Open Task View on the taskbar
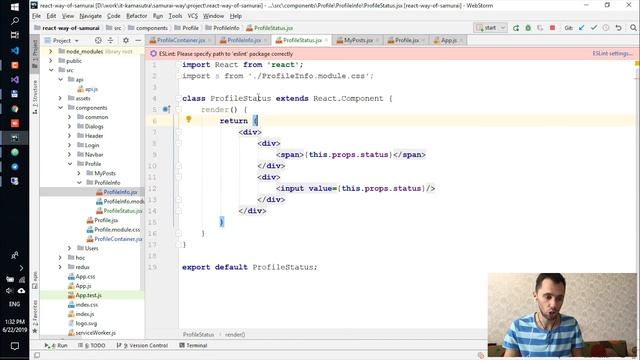 15,35
